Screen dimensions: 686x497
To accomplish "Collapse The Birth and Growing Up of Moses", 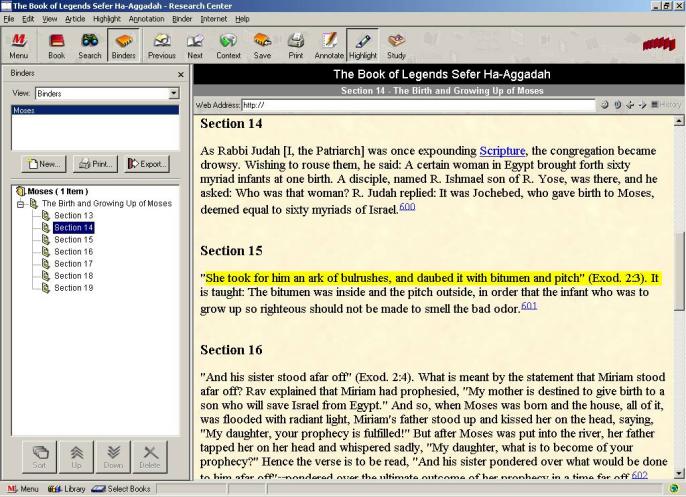I will click(x=20, y=204).
